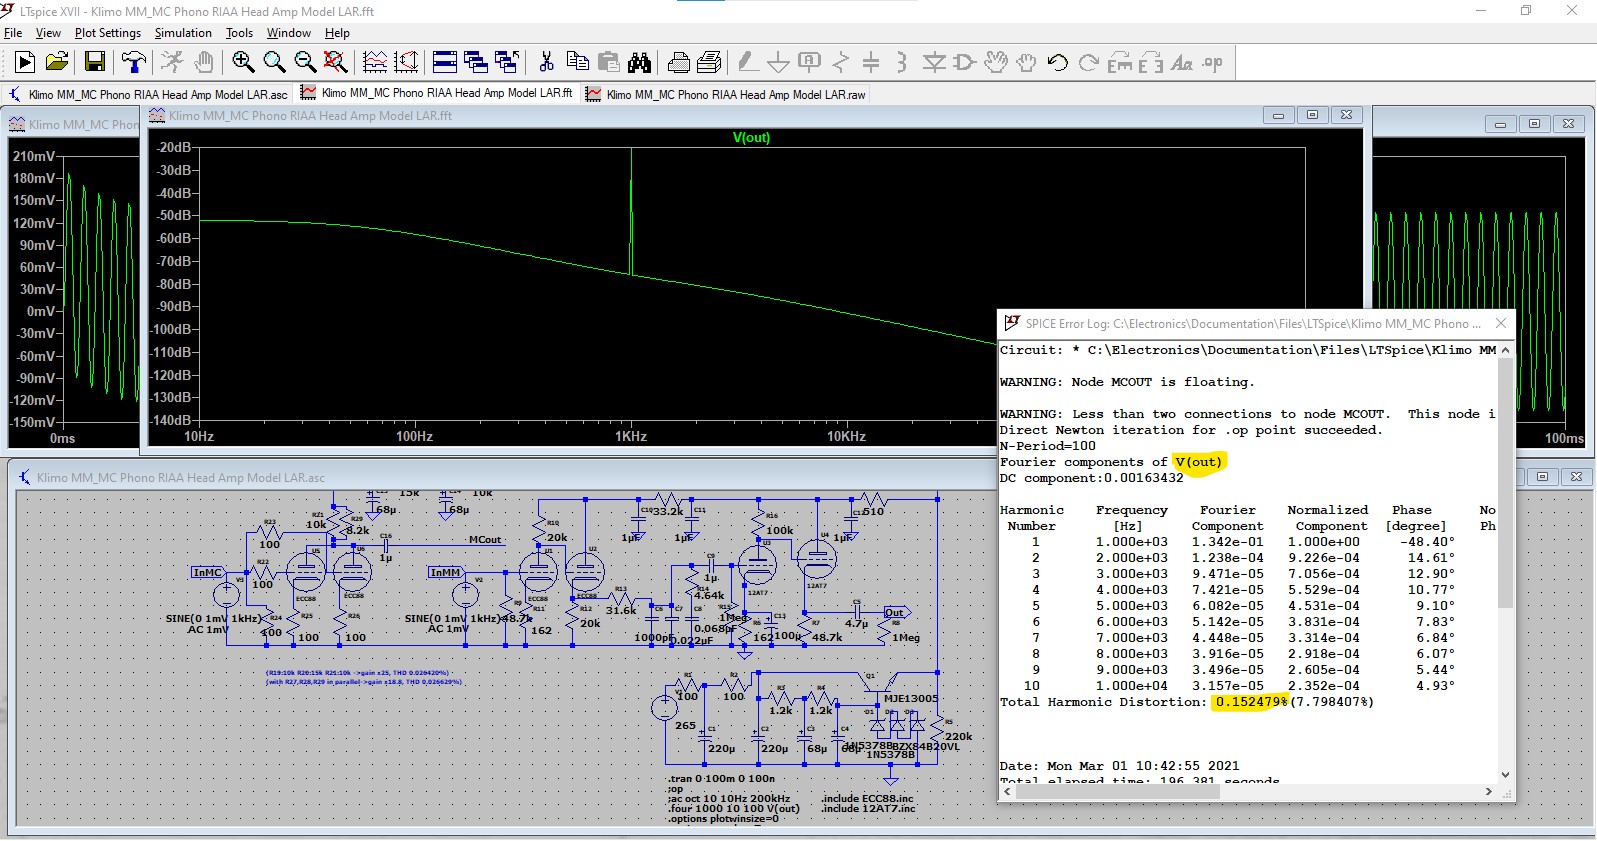The height and width of the screenshot is (841, 1597).
Task: Close the SPICE Error Log window
Action: pyautogui.click(x=1500, y=323)
